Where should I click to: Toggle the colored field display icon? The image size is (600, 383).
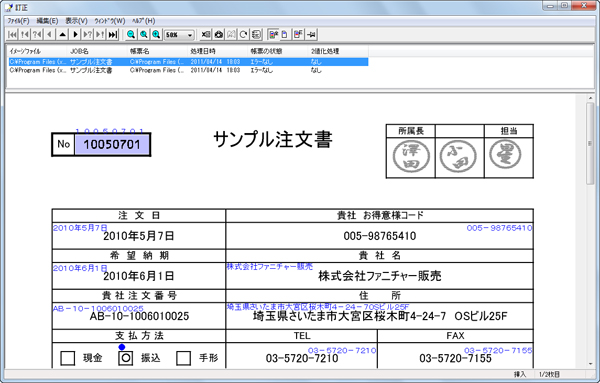[273, 34]
